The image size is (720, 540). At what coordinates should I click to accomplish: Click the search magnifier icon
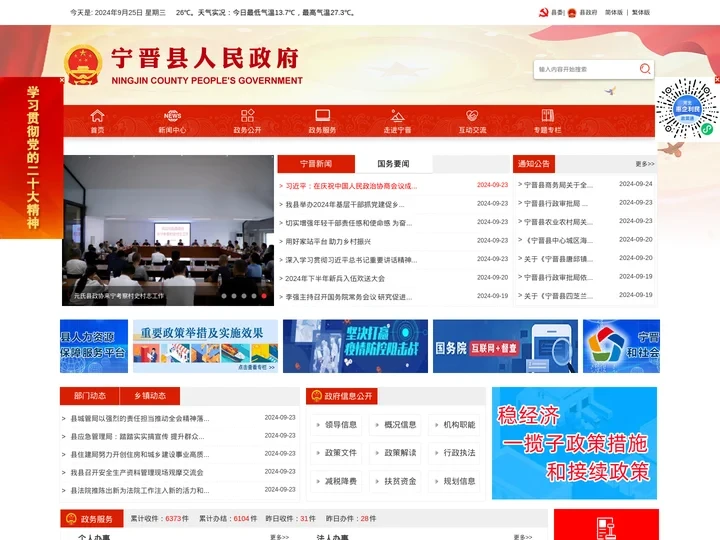tap(645, 69)
